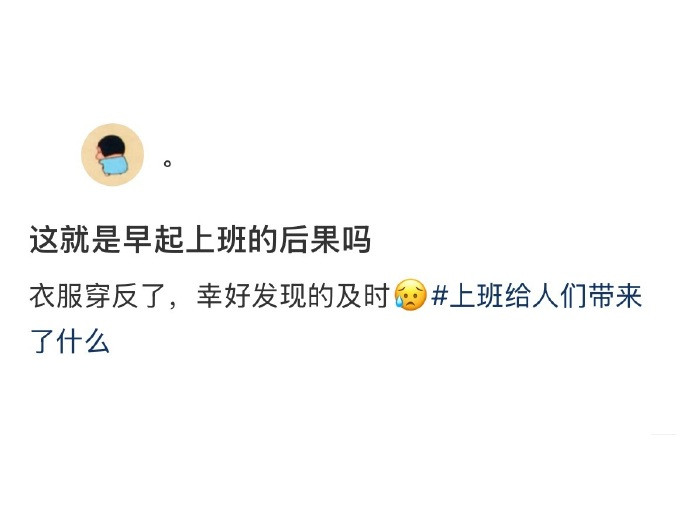Open the Shin-chan avatar profile picture
This screenshot has width=690, height=519.
(112, 155)
